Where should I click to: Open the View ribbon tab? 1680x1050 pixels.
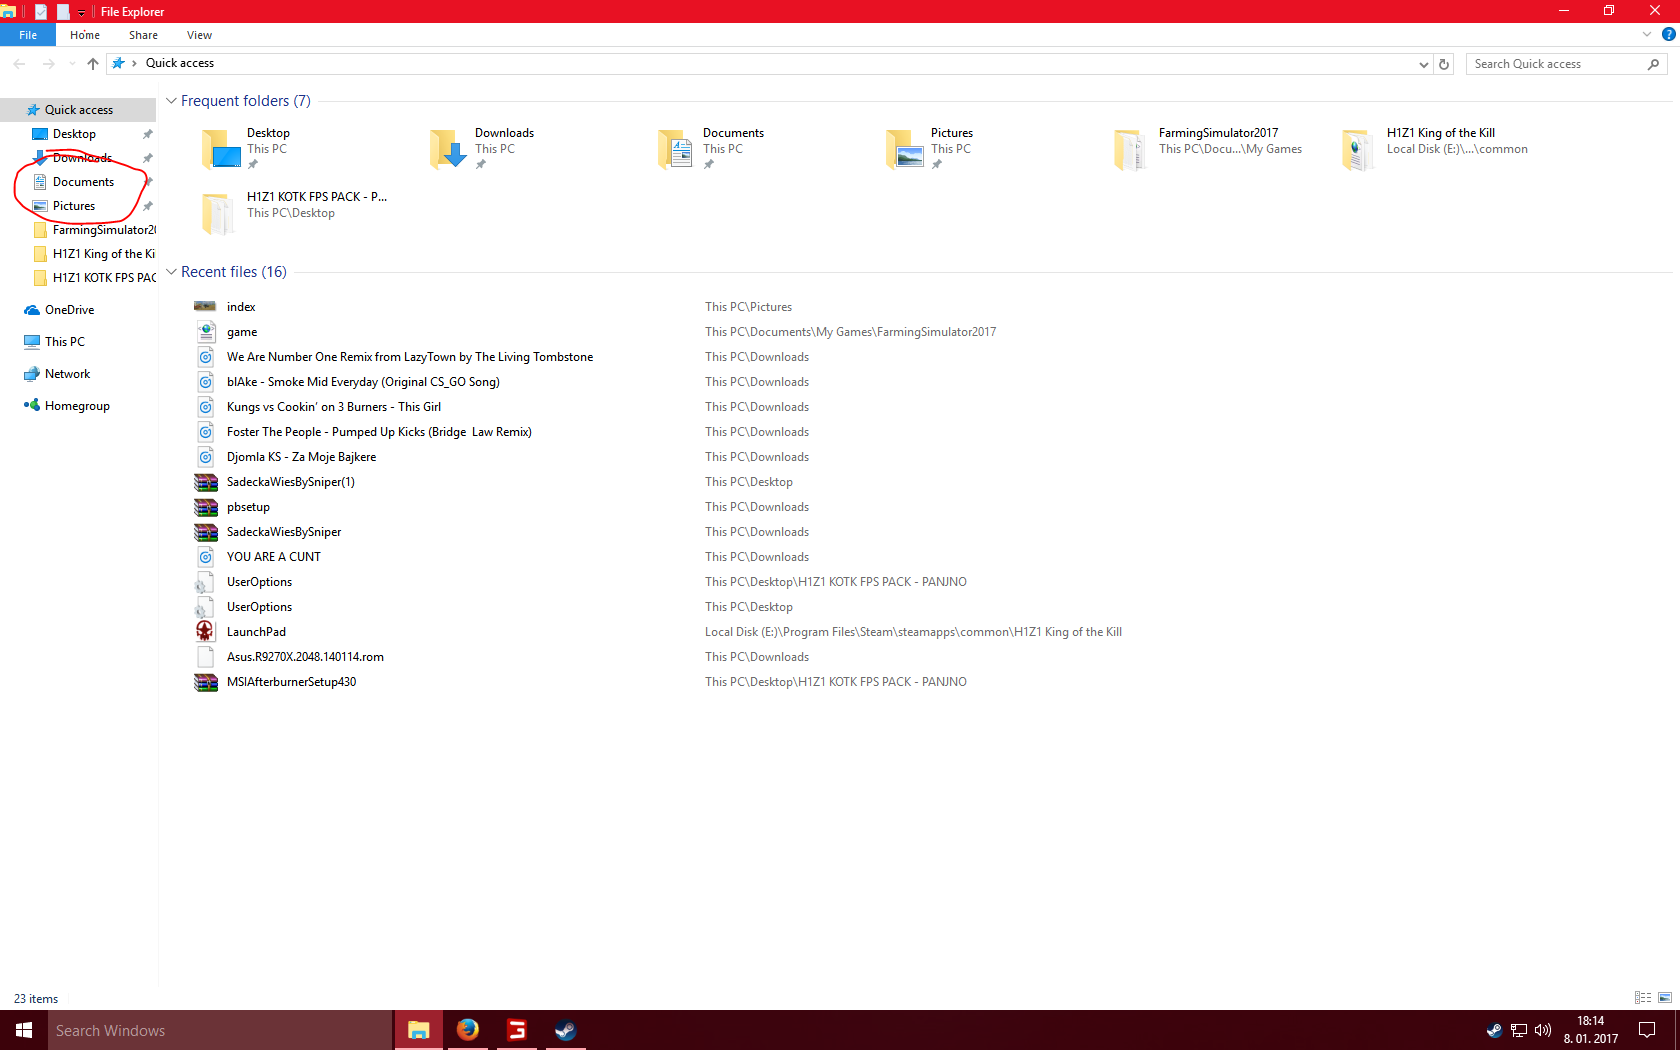(x=199, y=35)
